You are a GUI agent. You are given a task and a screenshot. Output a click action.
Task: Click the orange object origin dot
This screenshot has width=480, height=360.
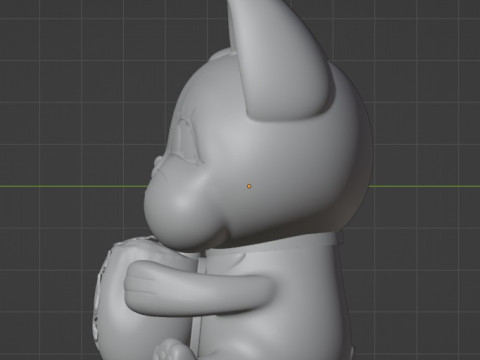coord(249,186)
